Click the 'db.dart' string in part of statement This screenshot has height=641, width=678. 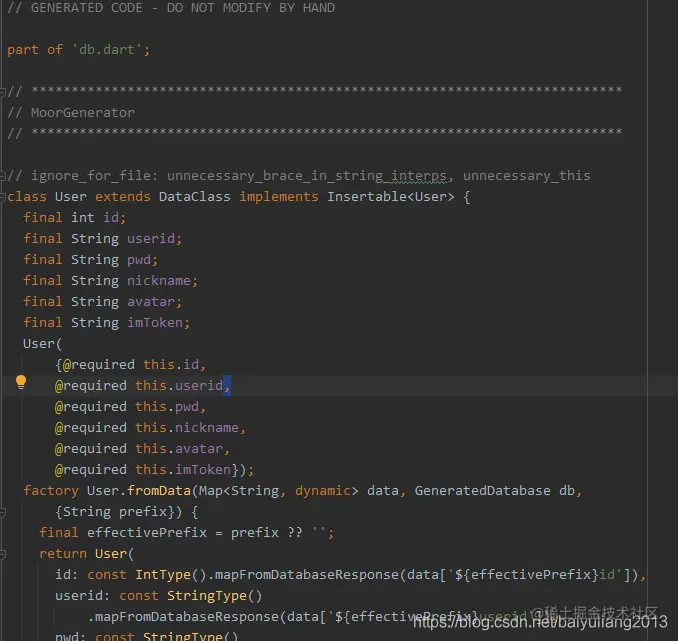[107, 50]
